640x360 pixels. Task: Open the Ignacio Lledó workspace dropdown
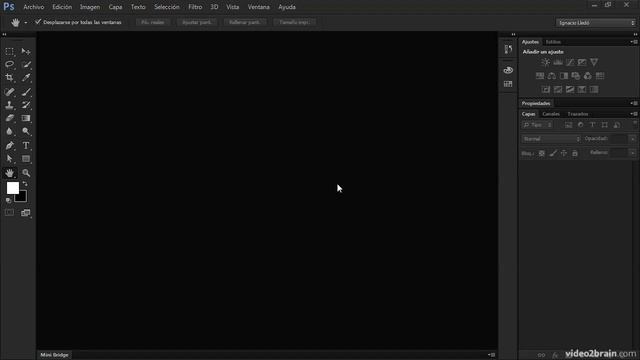pos(596,23)
